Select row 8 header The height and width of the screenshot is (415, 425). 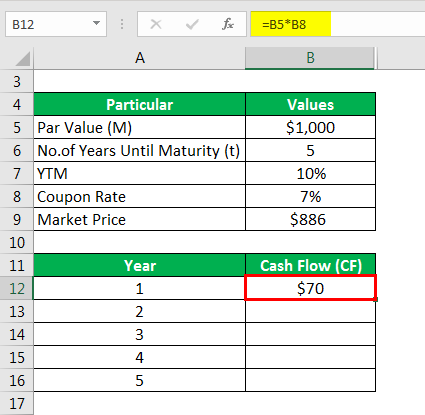click(x=17, y=196)
